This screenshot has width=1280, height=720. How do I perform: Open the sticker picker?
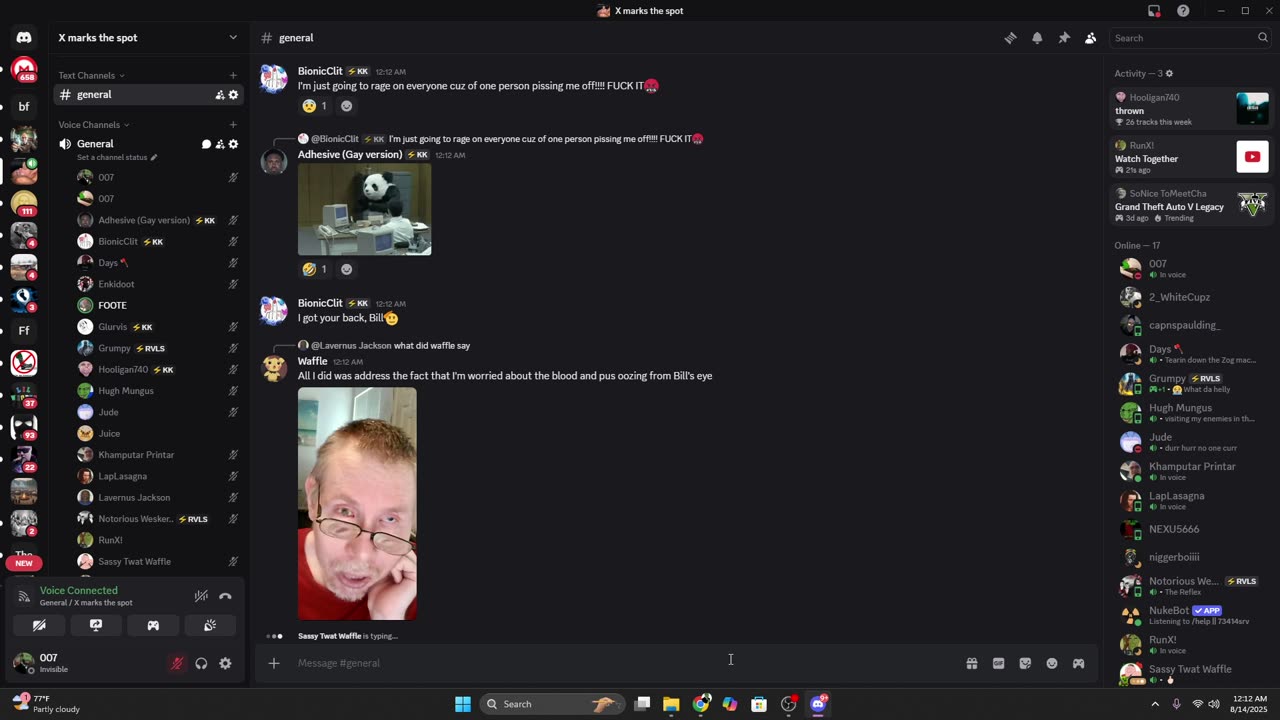[1025, 663]
